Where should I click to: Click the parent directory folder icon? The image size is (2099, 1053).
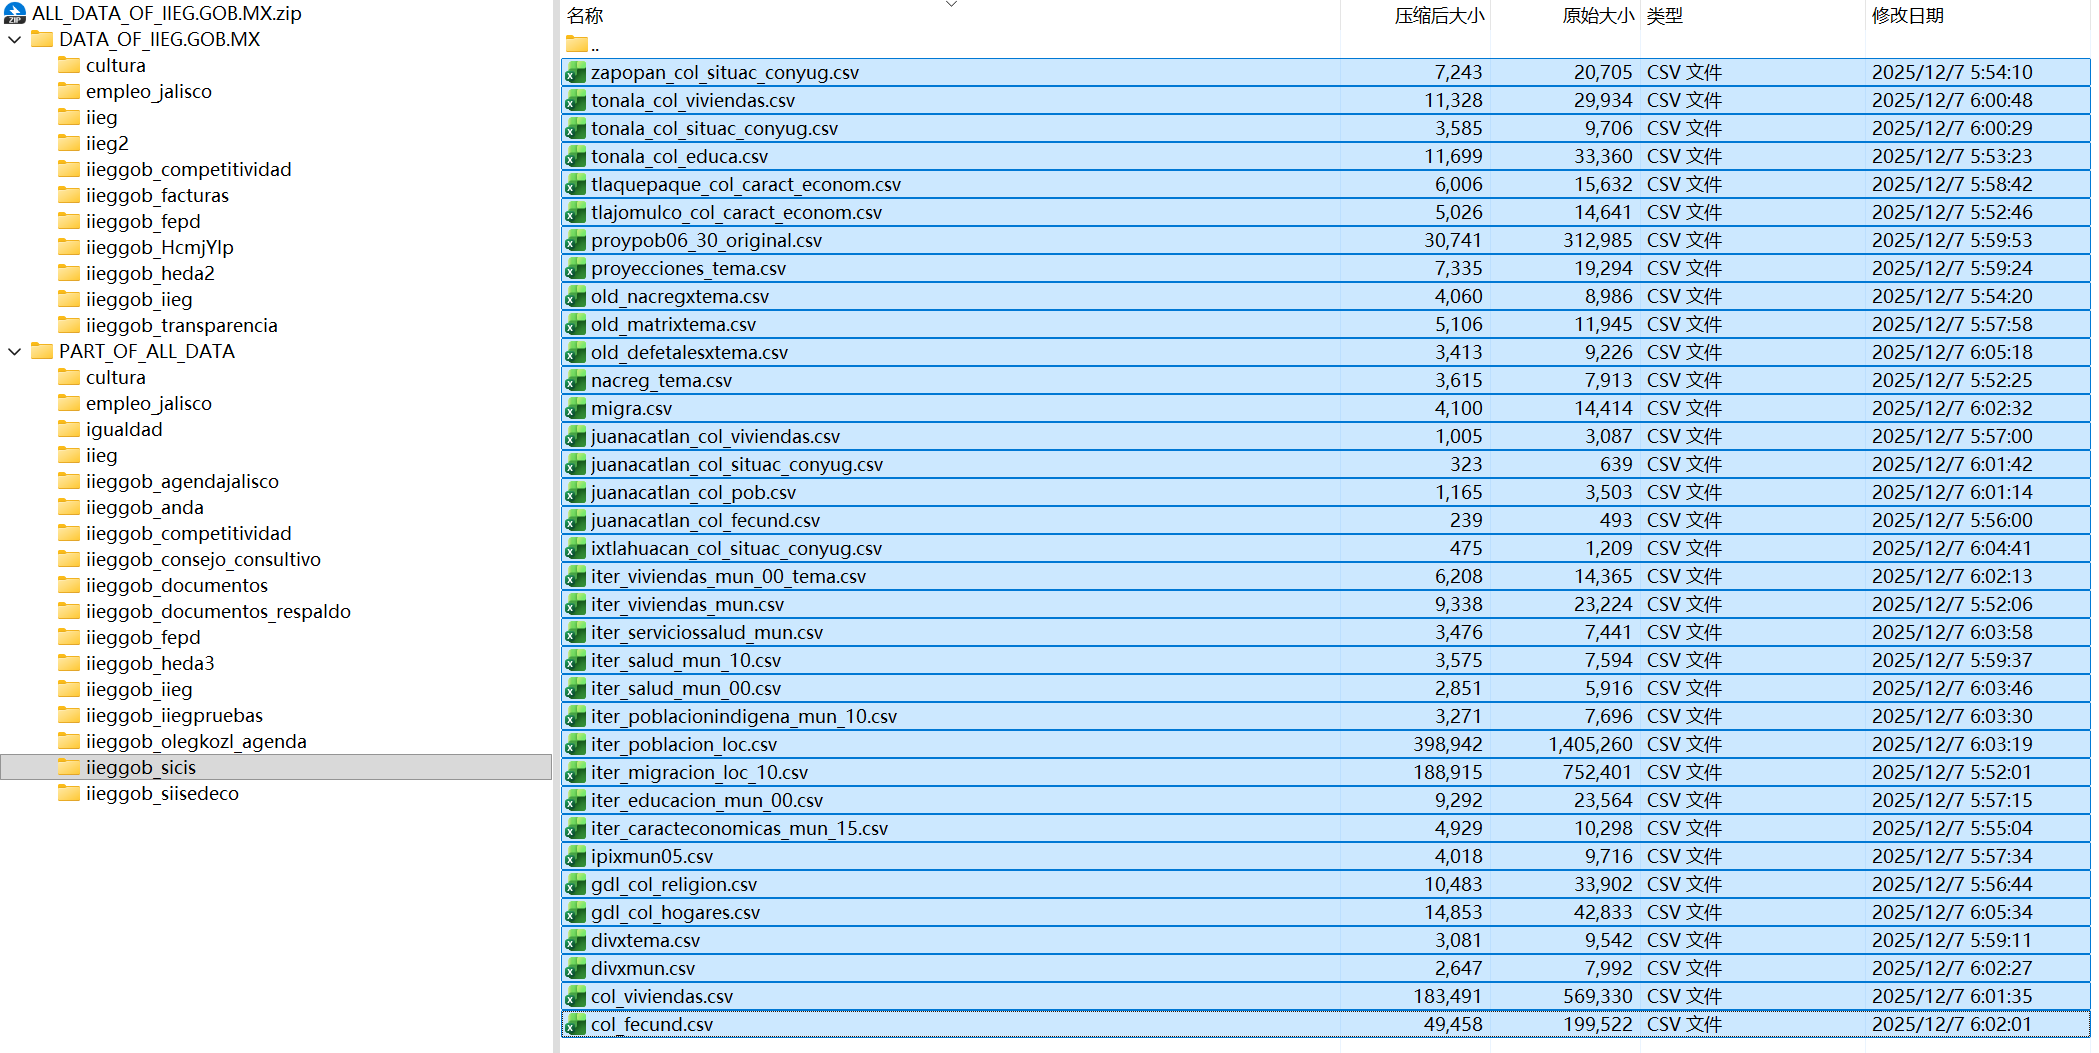click(x=577, y=44)
